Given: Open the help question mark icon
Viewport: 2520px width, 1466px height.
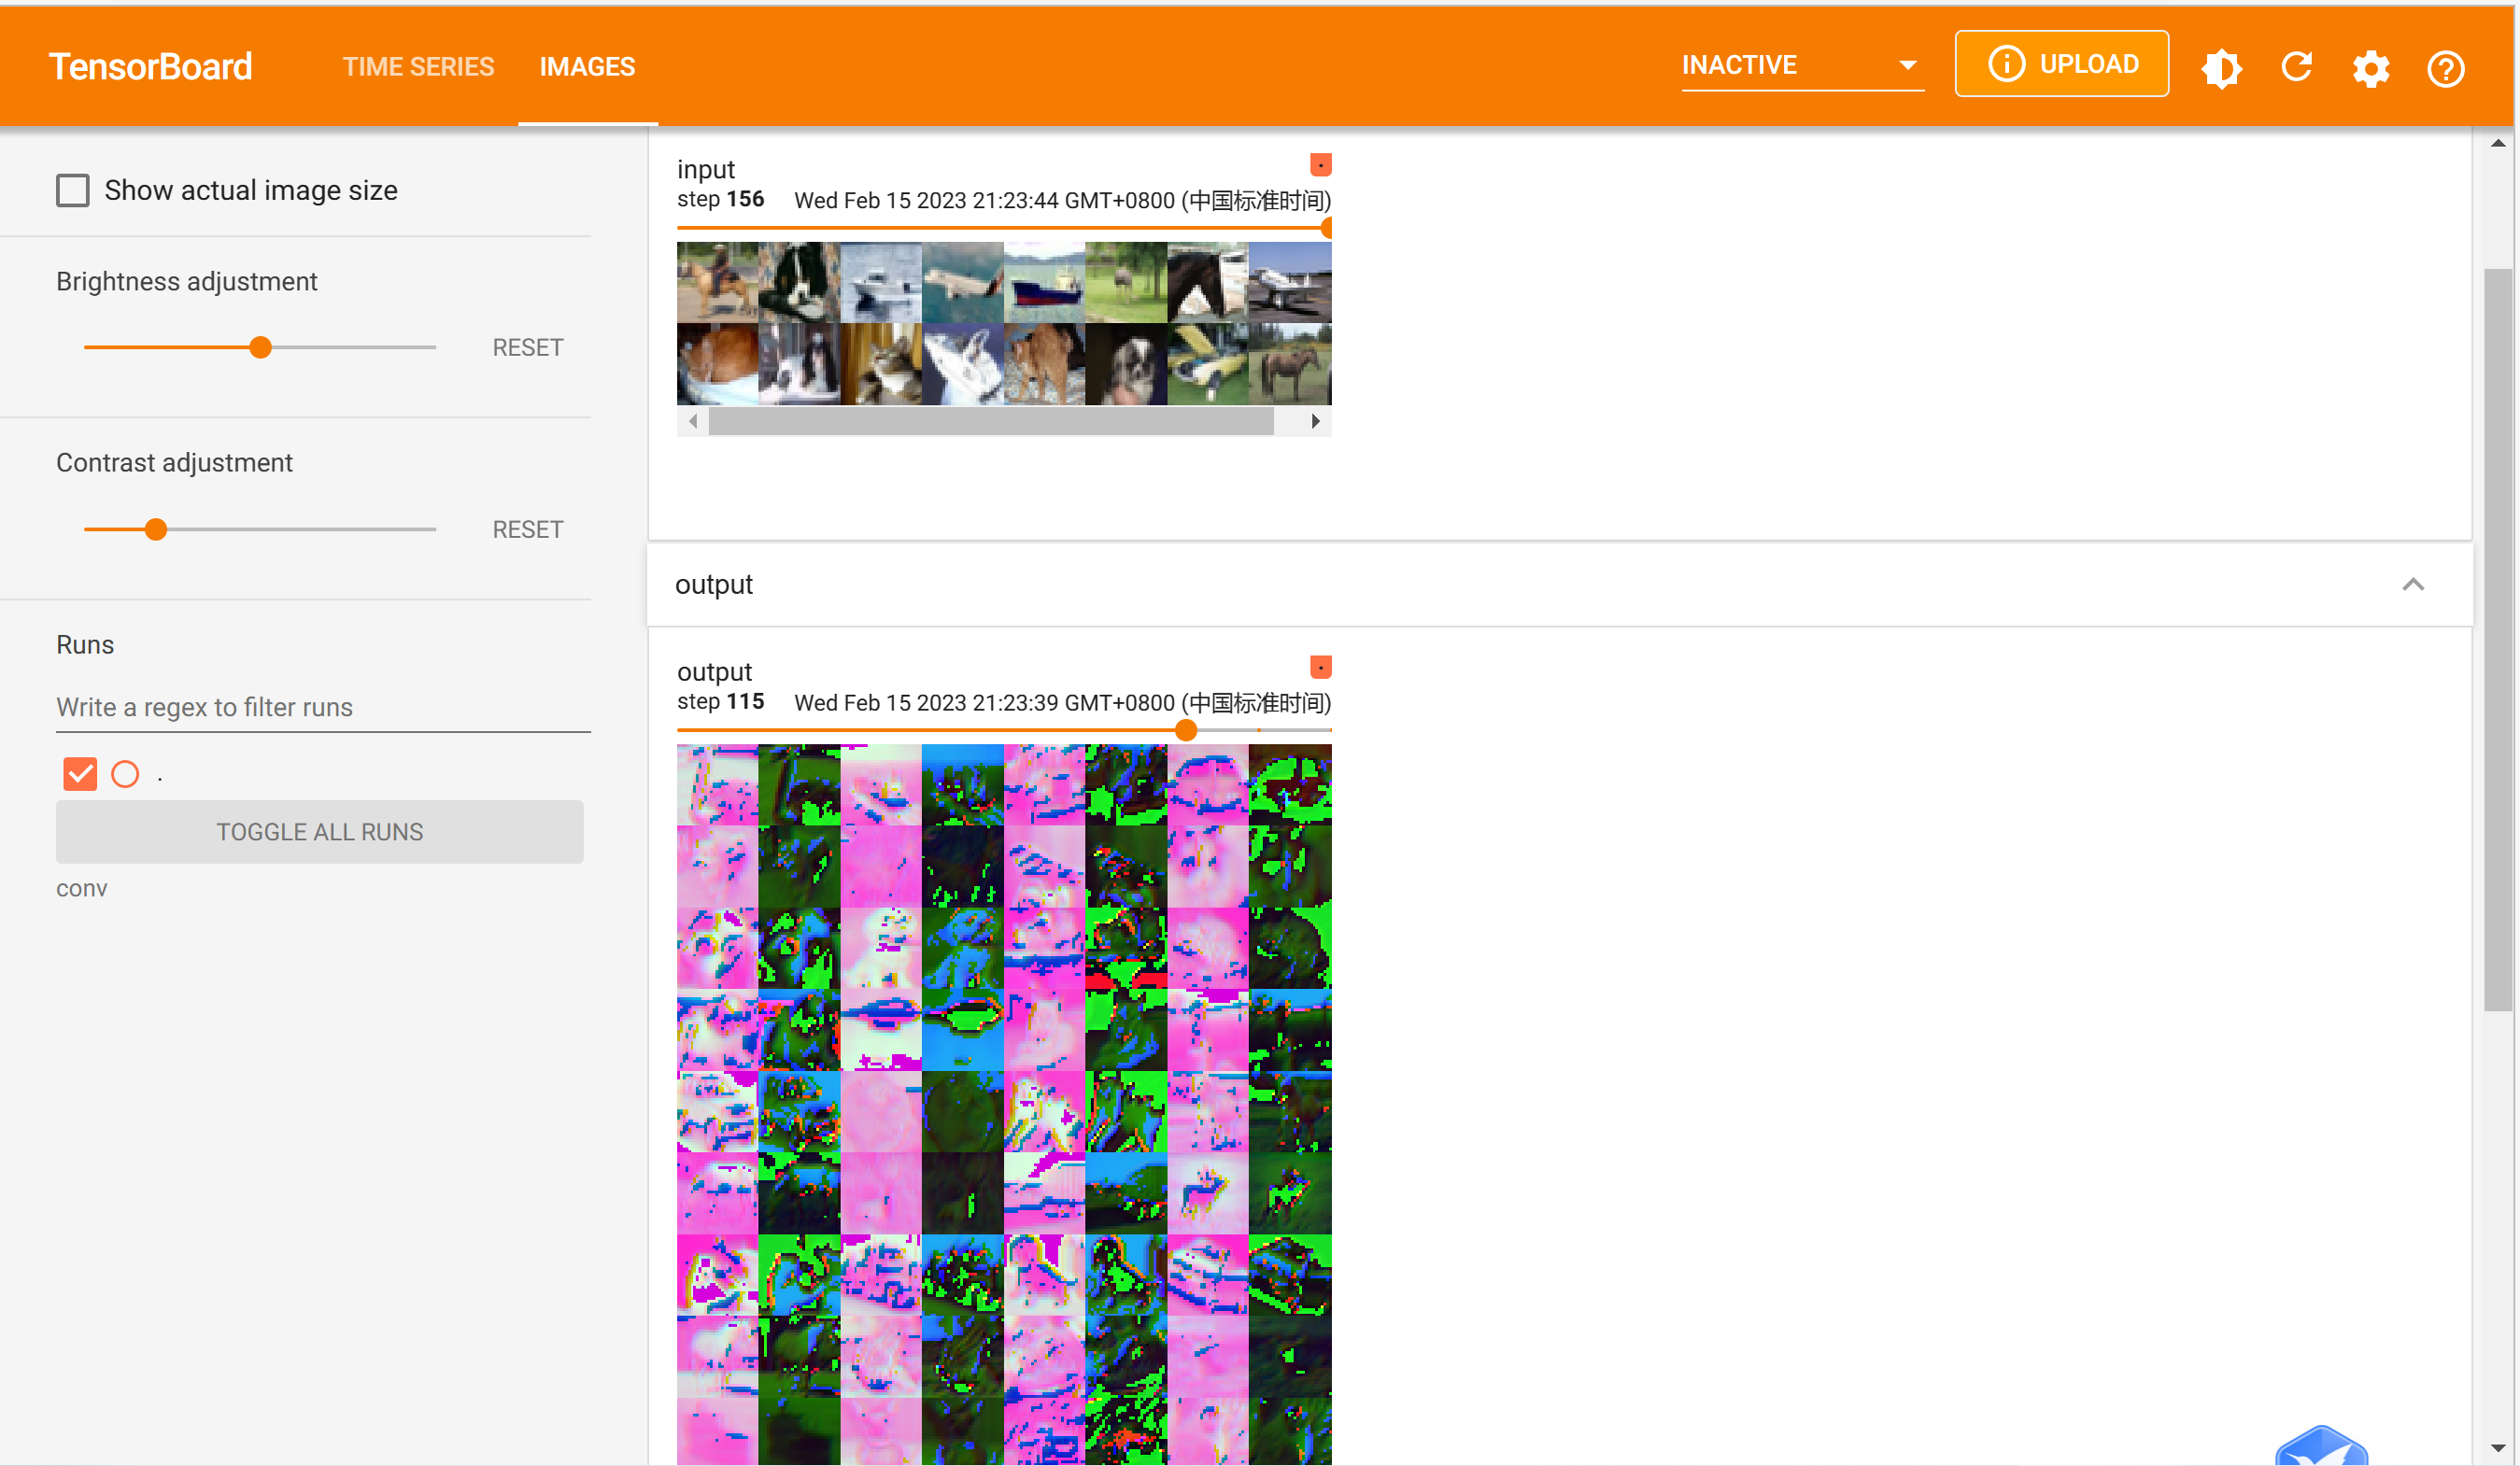Looking at the screenshot, I should 2445,68.
